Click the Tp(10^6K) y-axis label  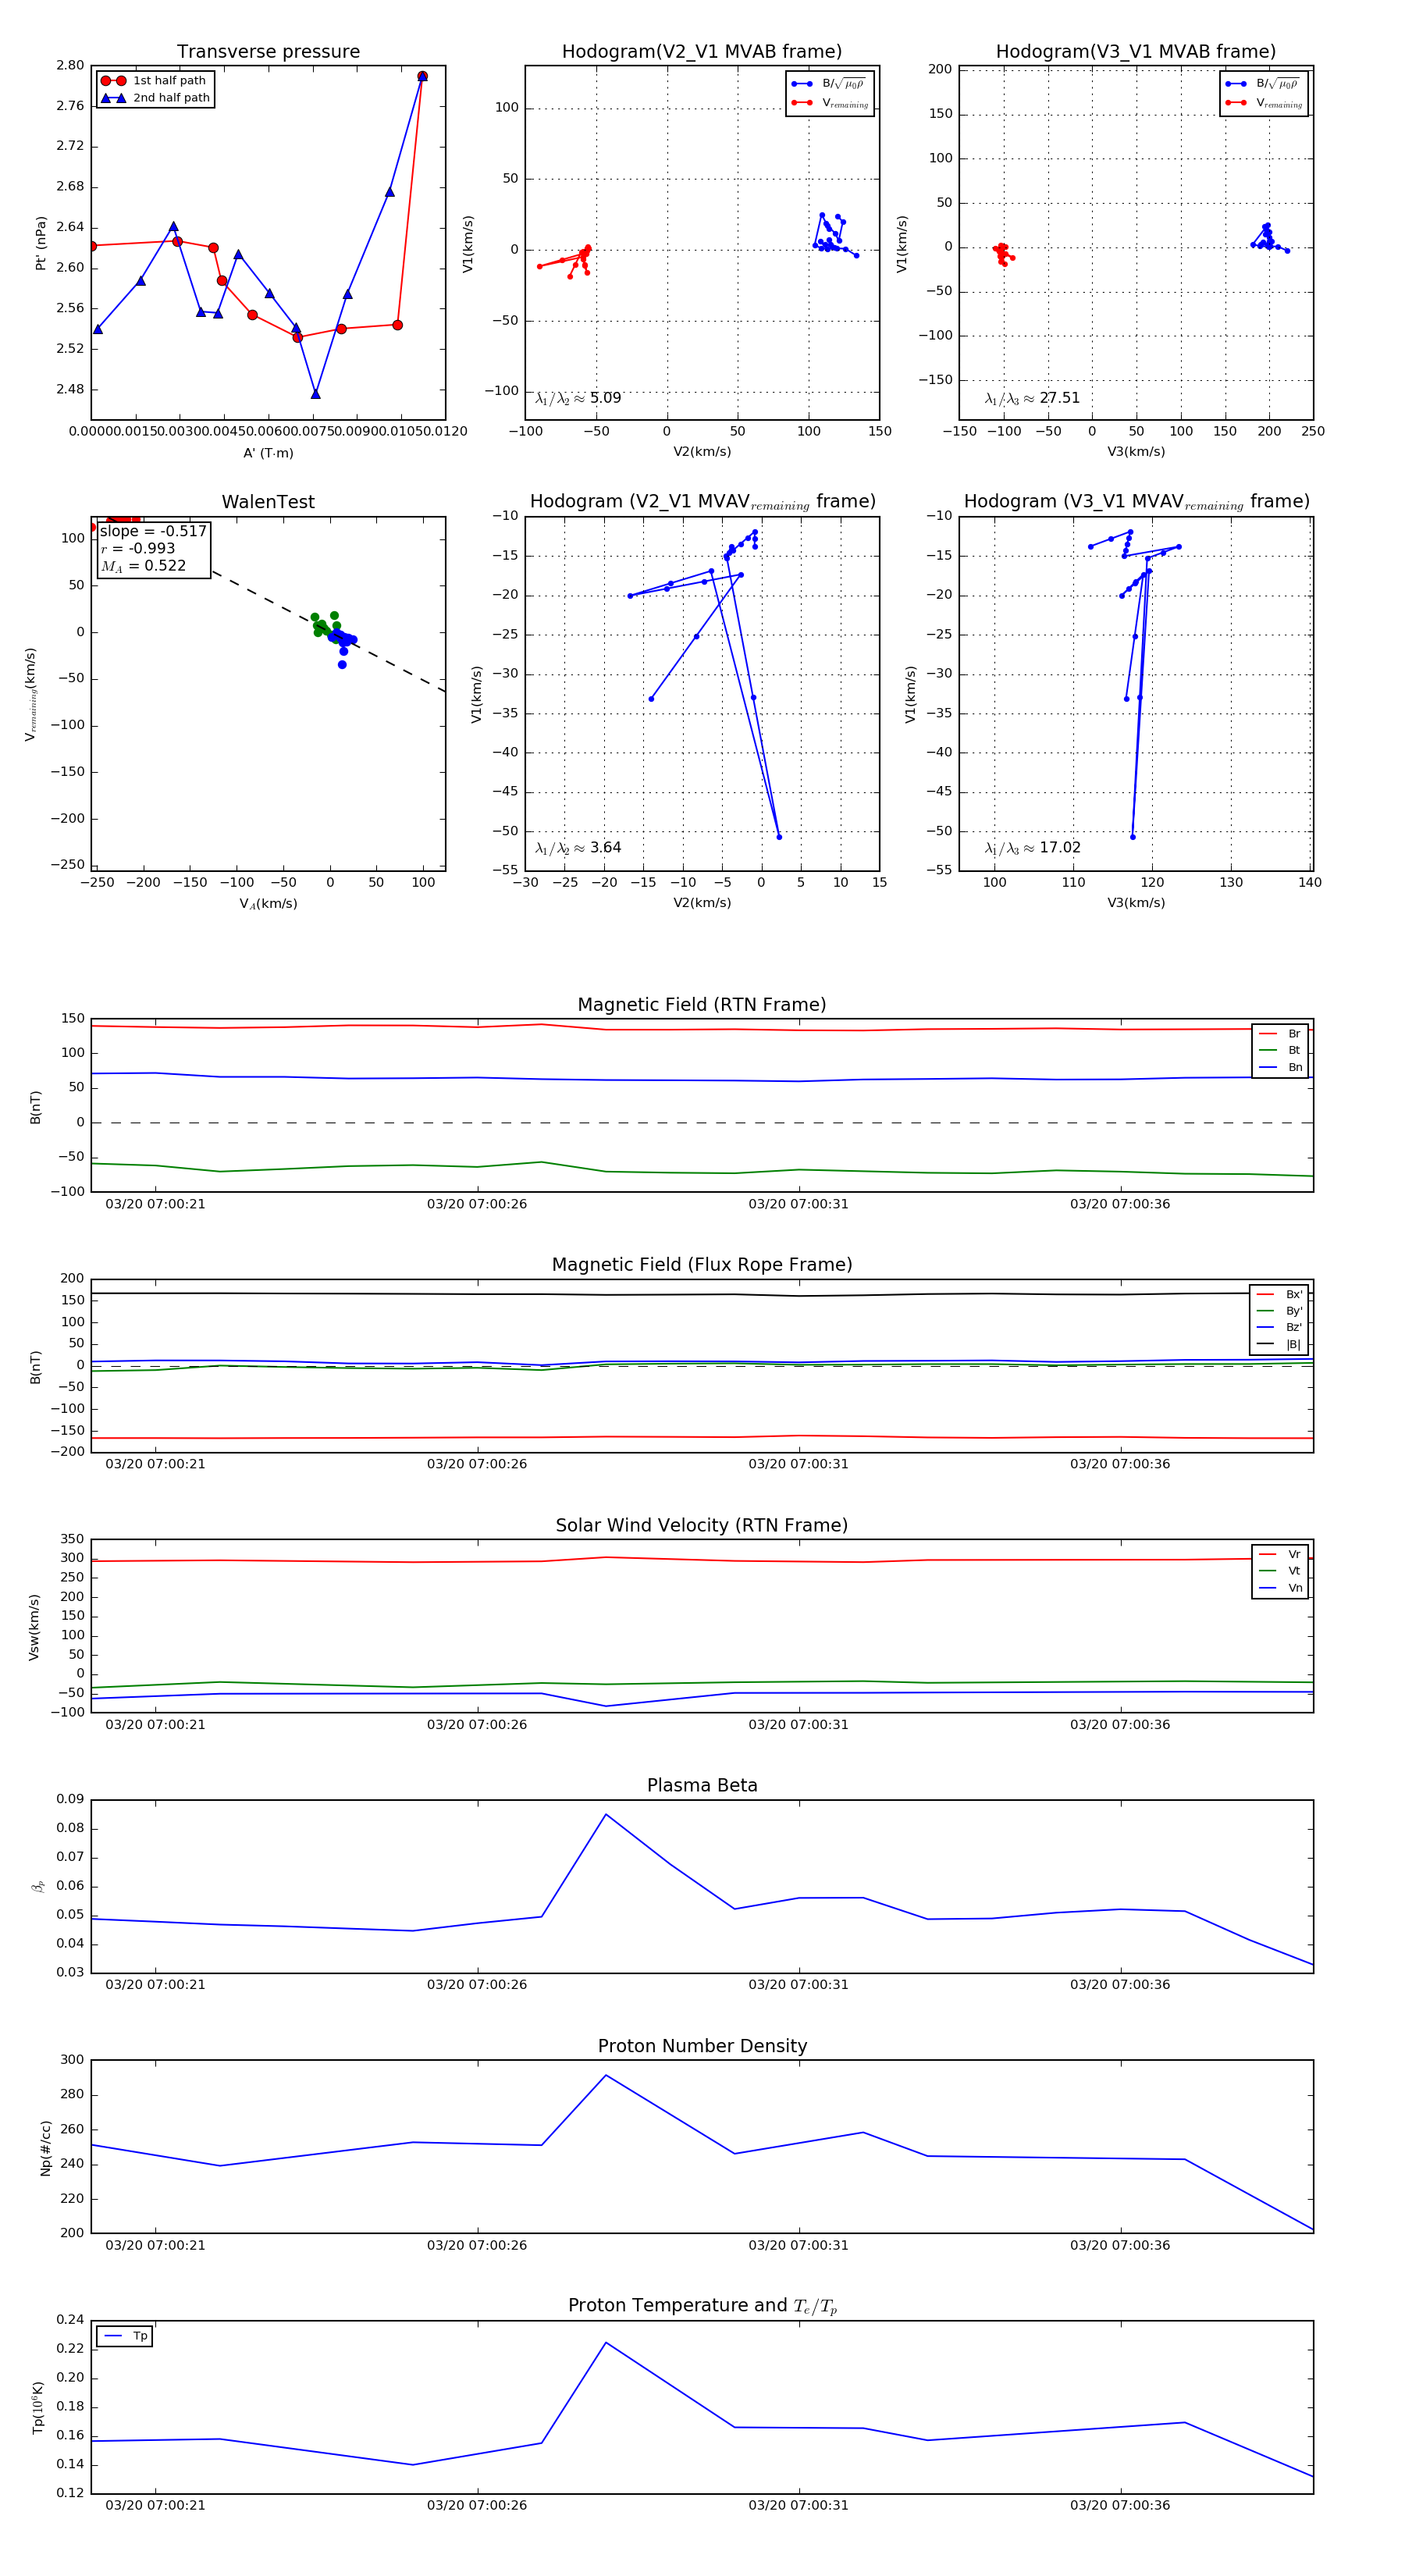pos(39,2407)
